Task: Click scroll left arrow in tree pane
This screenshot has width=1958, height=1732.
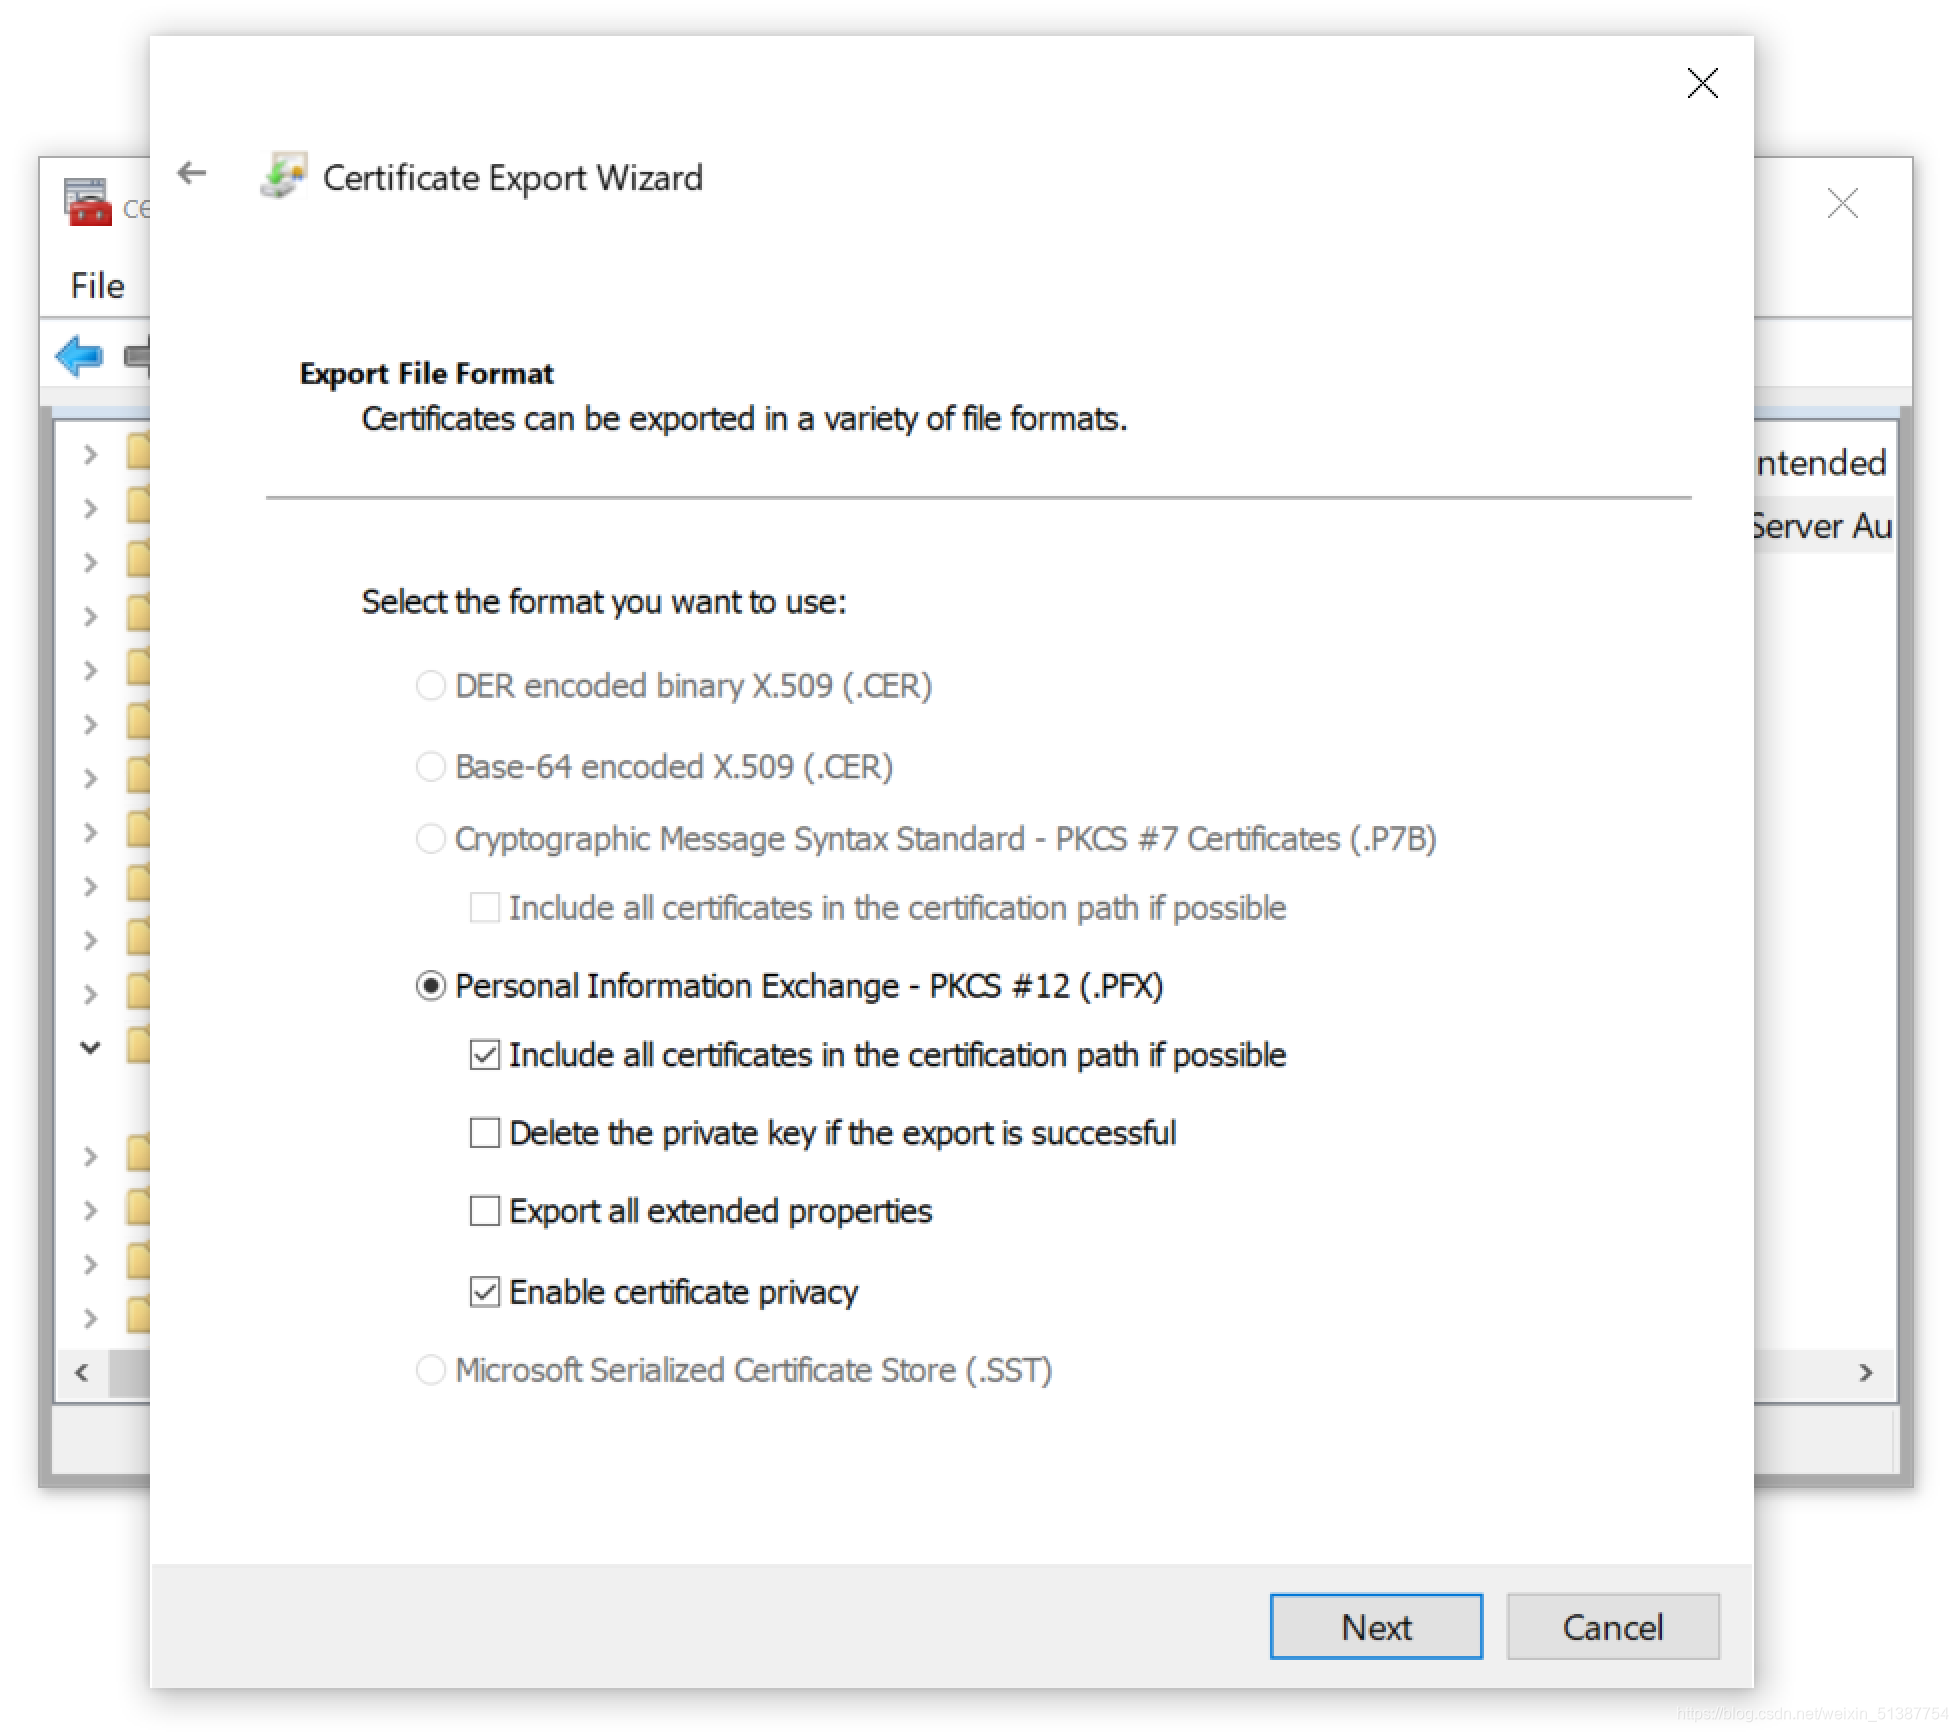Action: click(x=82, y=1372)
